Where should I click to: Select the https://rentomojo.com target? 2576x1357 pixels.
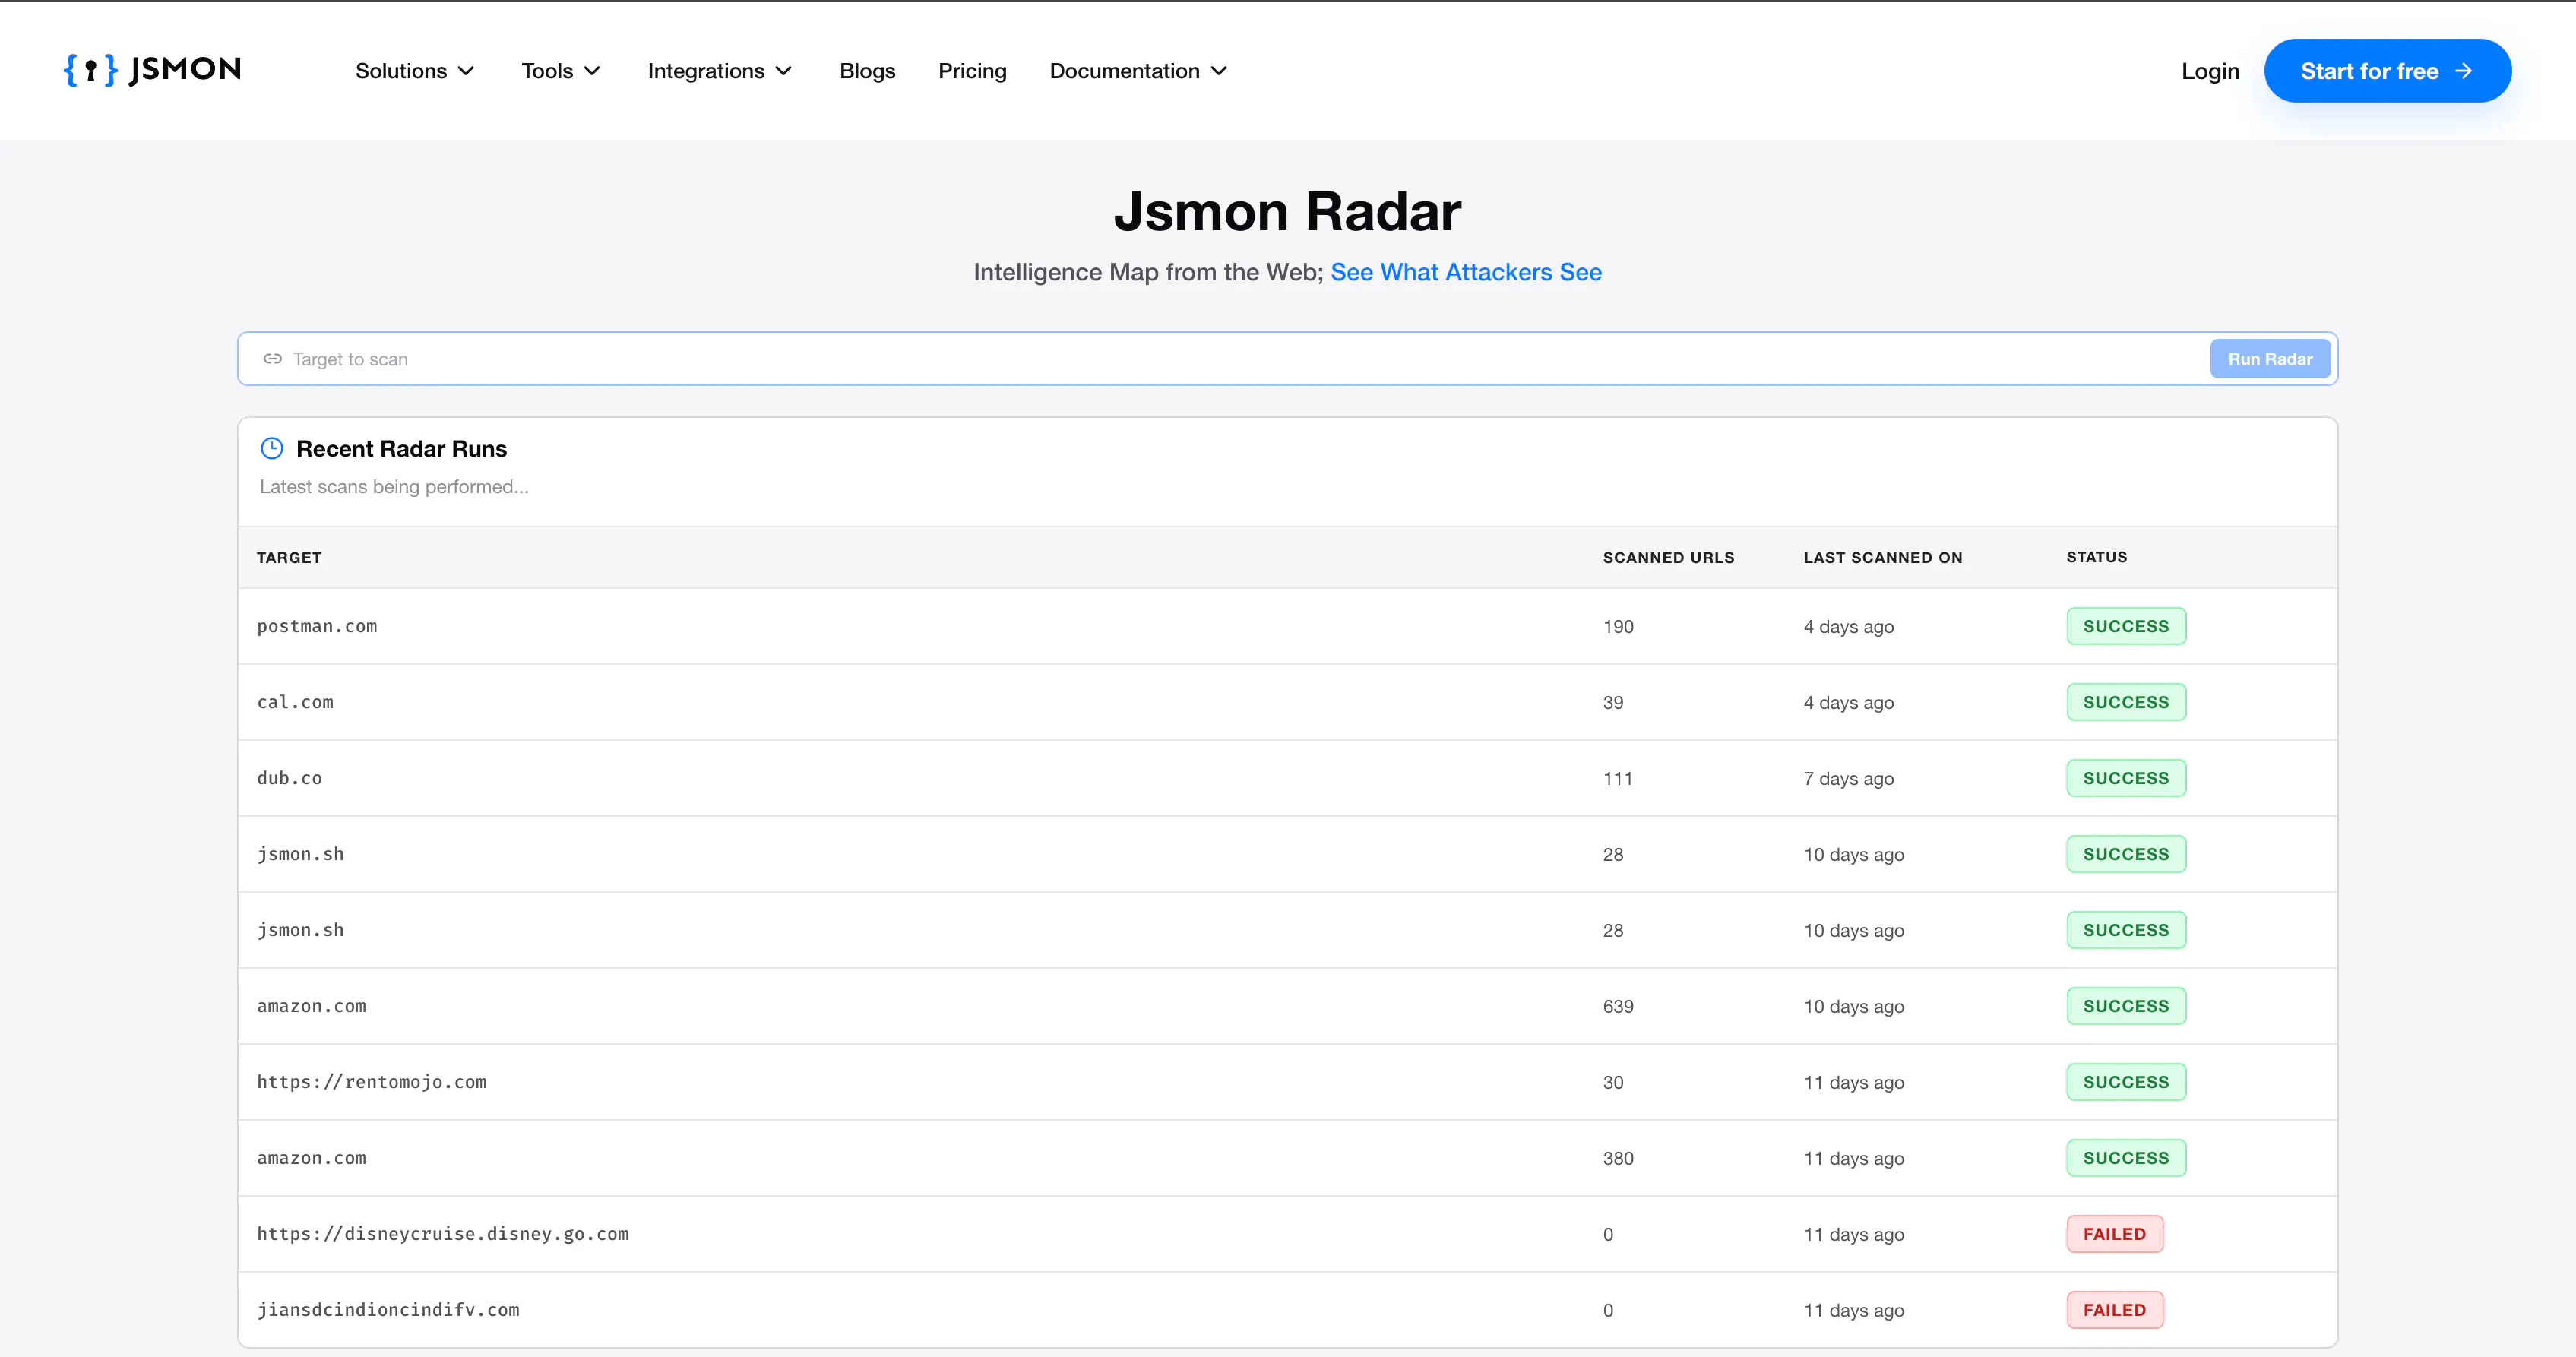point(372,1082)
